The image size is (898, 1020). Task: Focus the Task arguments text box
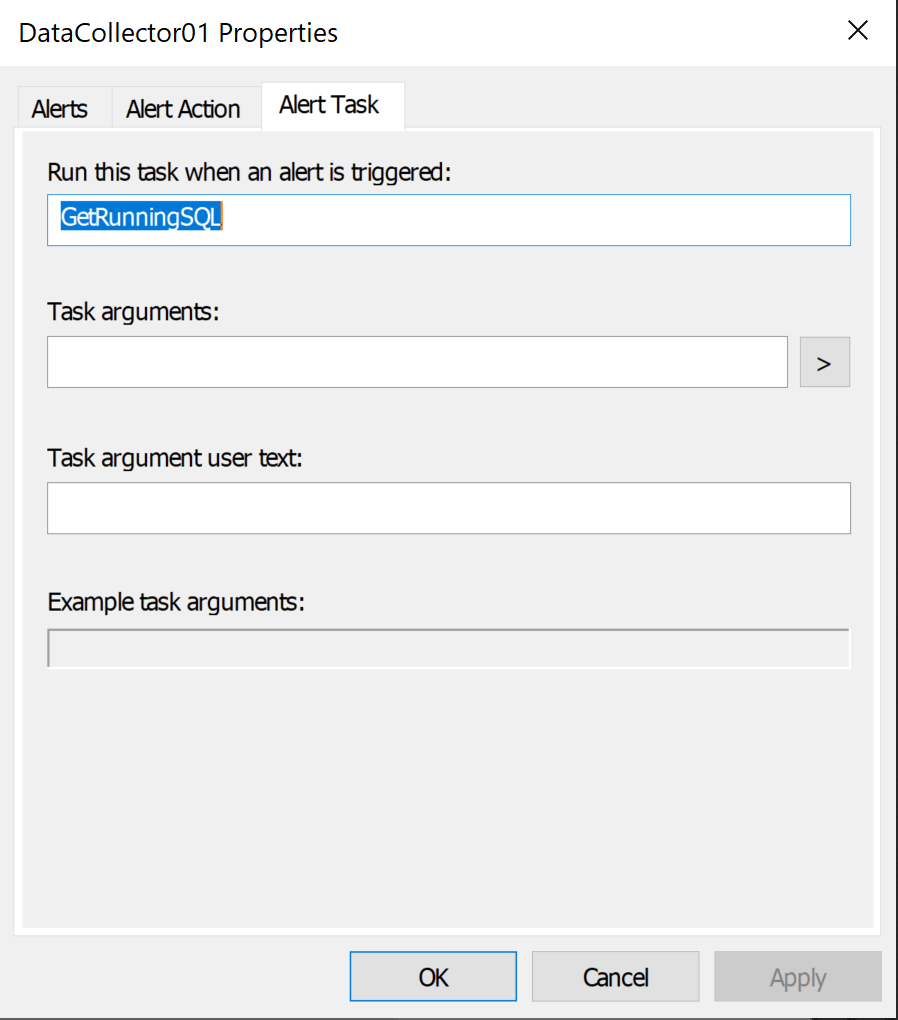click(417, 362)
